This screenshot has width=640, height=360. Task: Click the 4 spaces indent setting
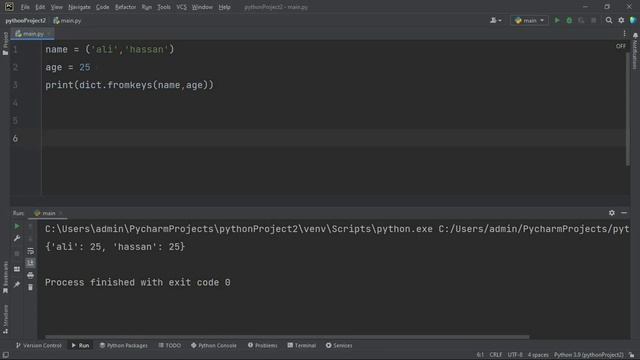pos(538,355)
